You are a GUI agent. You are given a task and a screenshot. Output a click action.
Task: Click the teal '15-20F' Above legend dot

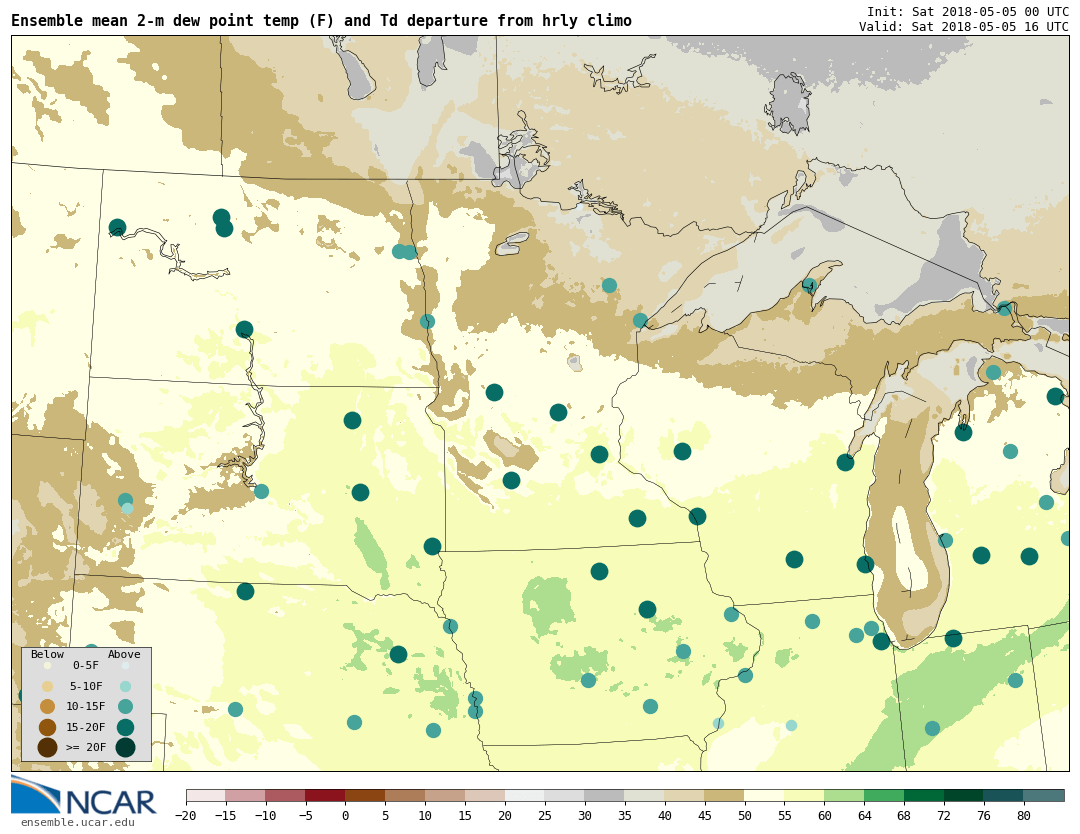[125, 727]
